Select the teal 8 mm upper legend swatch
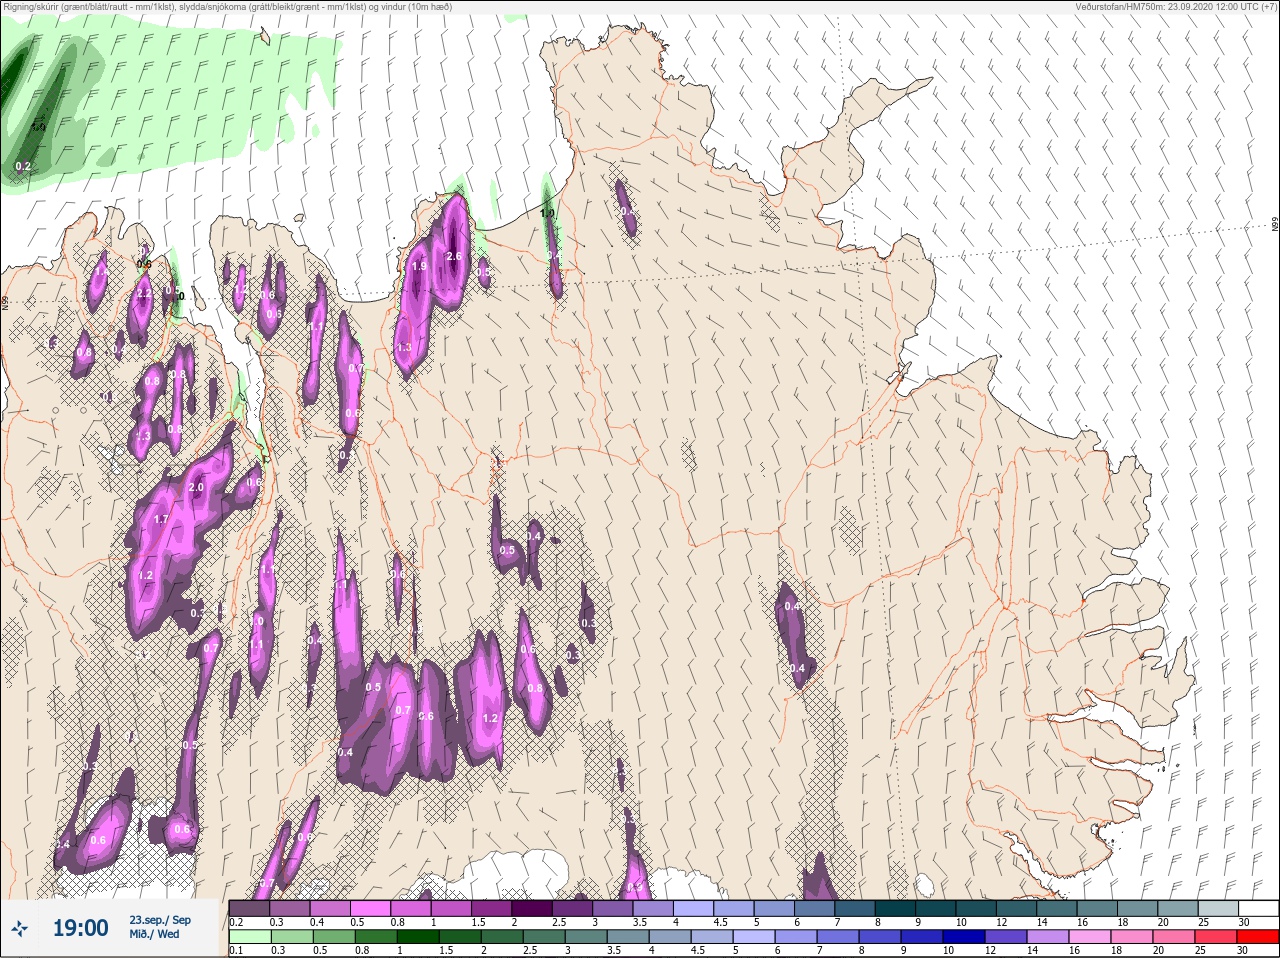This screenshot has height=958, width=1280. tap(895, 909)
